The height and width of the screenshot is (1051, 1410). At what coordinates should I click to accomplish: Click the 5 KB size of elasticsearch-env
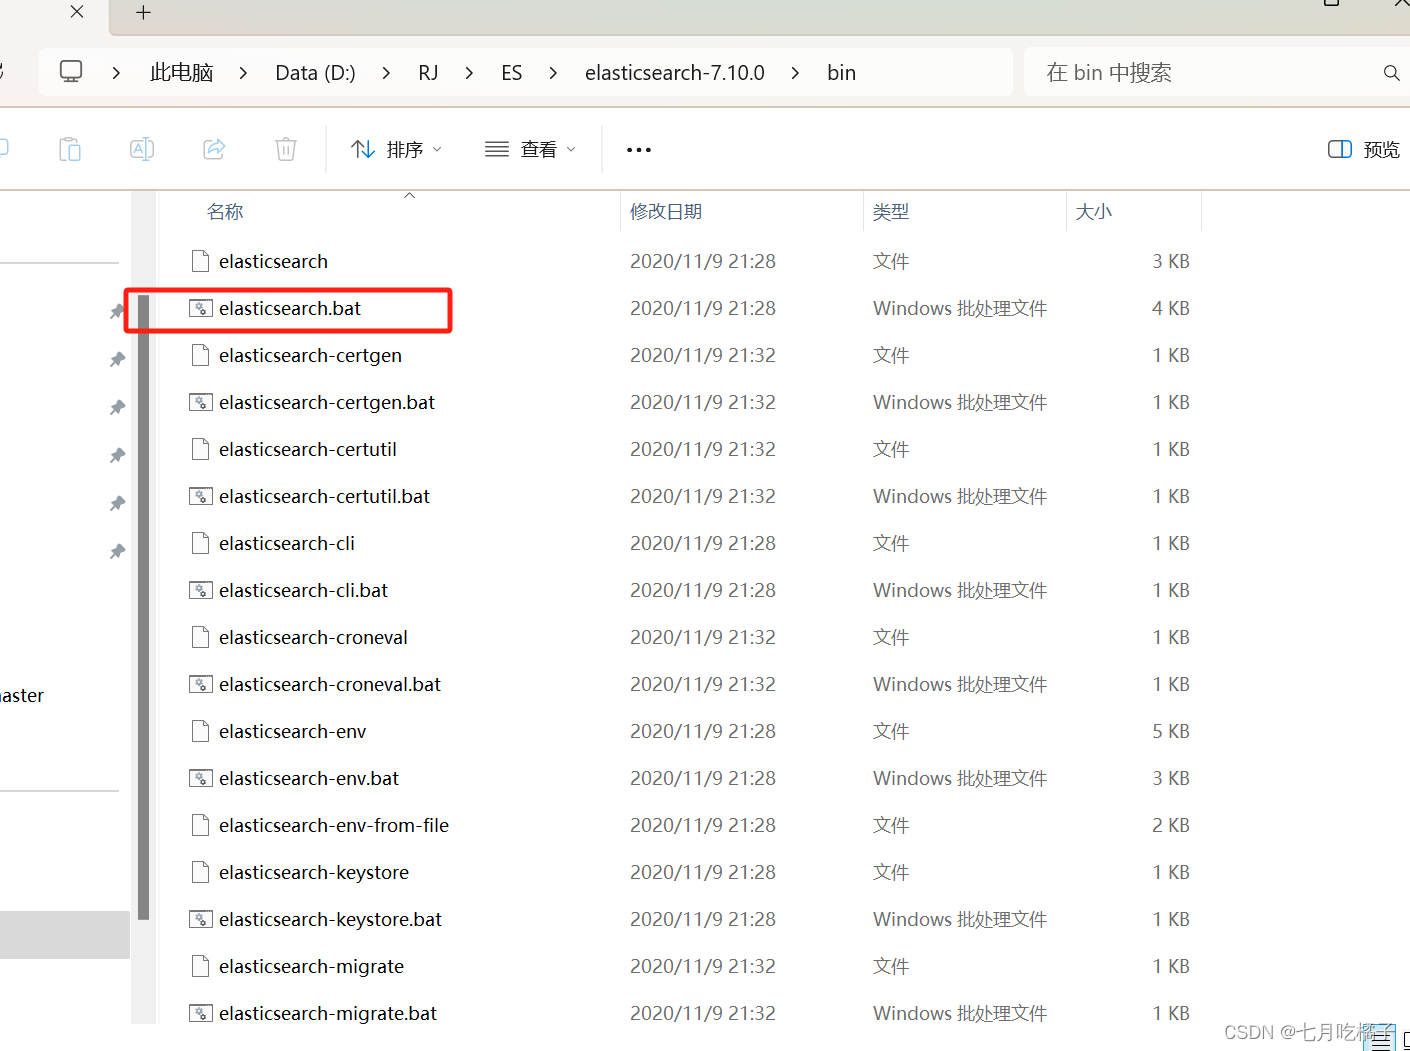(1171, 731)
